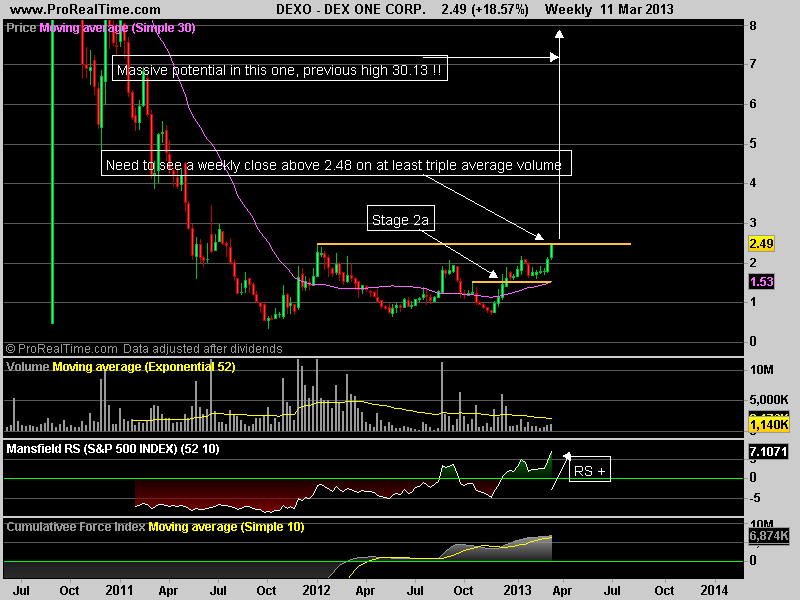Click the yellow 2.49 current price tag
The height and width of the screenshot is (600, 800).
click(x=761, y=243)
